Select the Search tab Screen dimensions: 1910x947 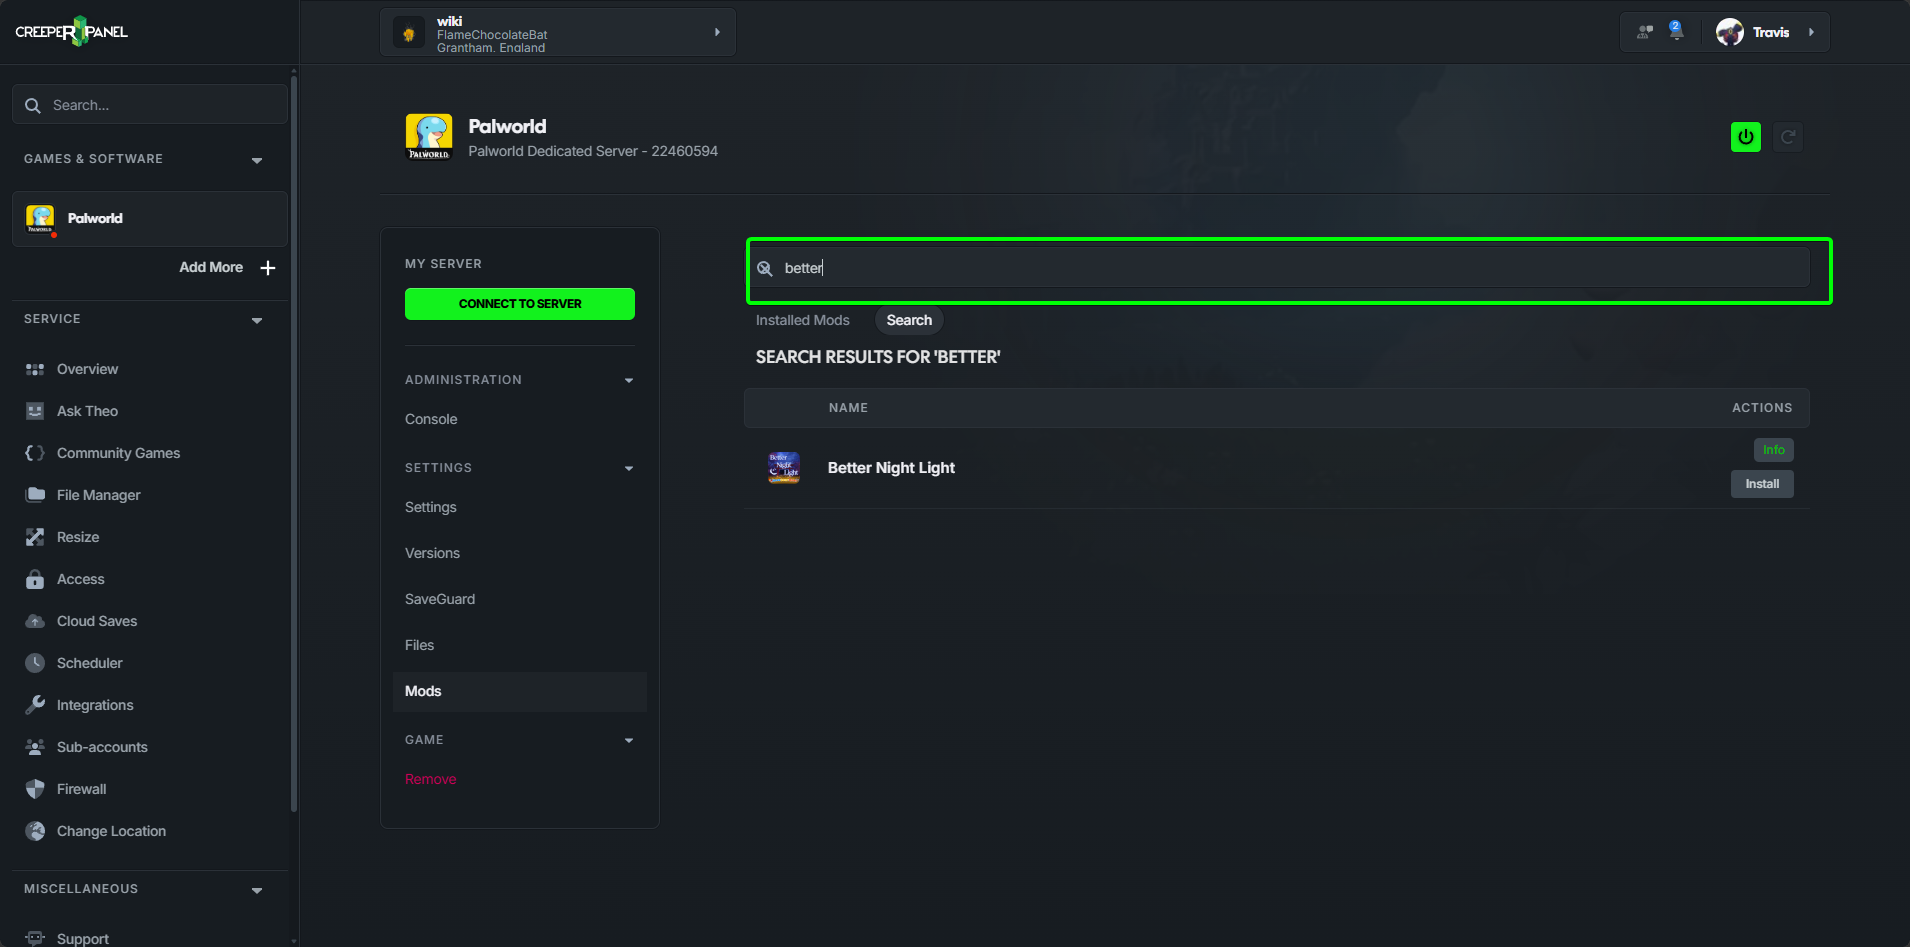pos(909,320)
